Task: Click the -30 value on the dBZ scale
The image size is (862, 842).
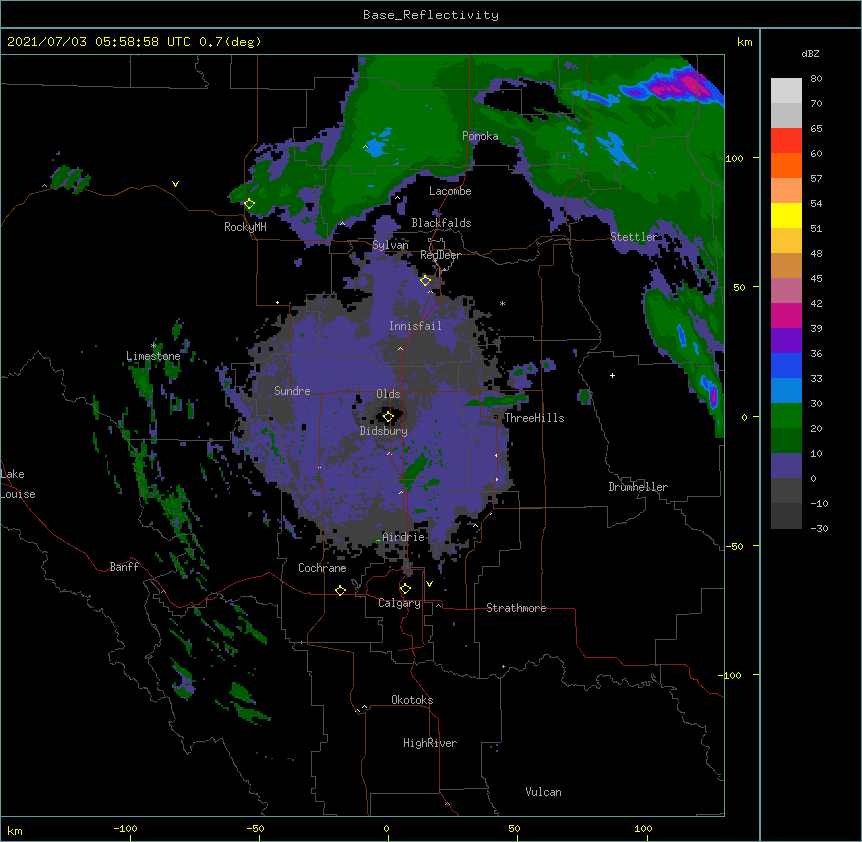Action: (x=819, y=529)
